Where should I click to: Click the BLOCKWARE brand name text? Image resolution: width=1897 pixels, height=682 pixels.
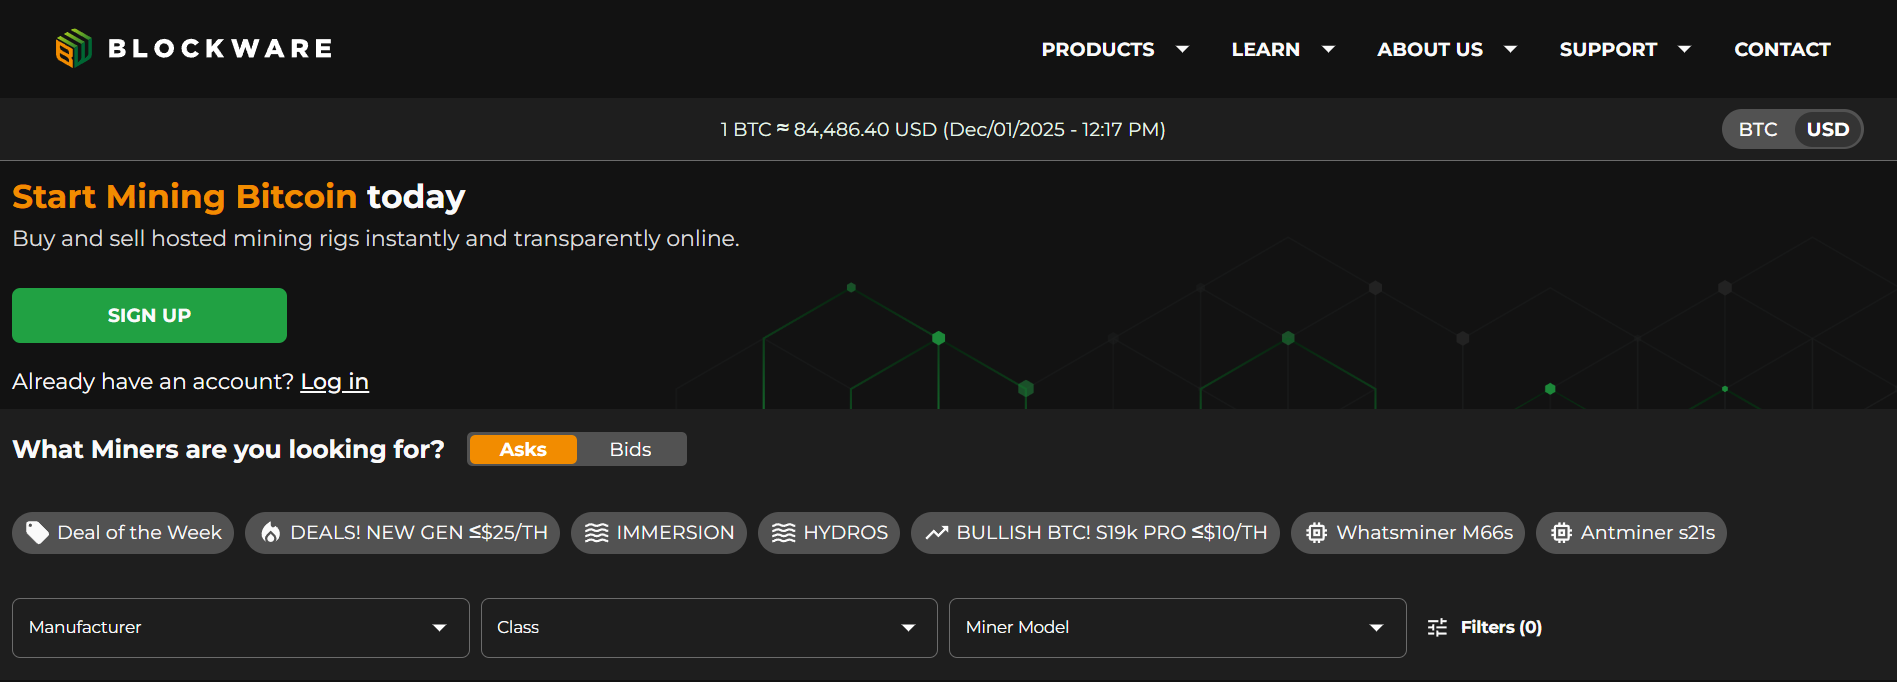point(220,48)
